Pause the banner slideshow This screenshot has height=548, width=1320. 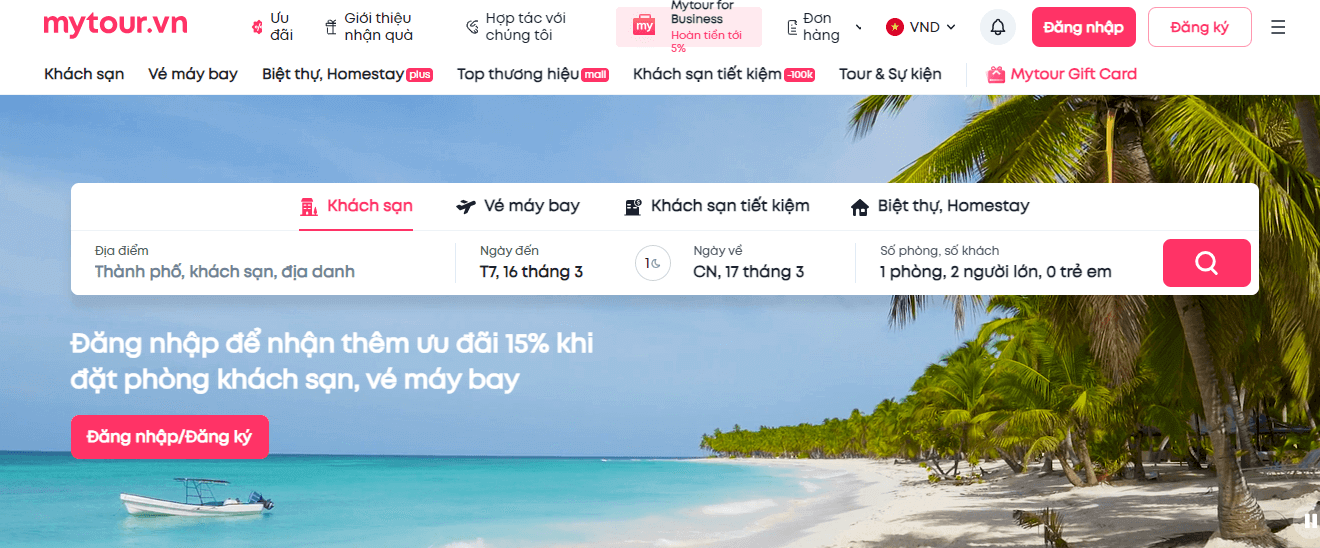(x=1310, y=519)
